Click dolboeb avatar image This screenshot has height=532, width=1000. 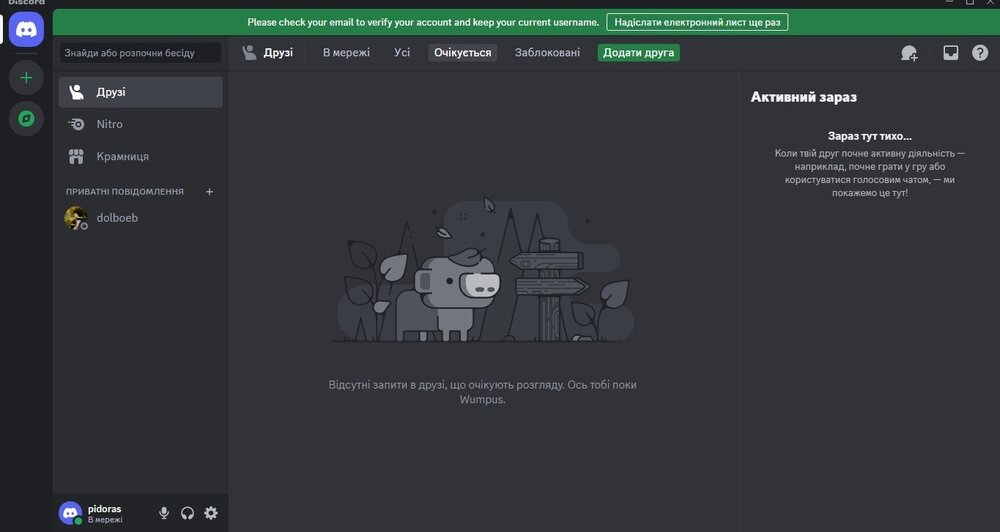pos(76,218)
